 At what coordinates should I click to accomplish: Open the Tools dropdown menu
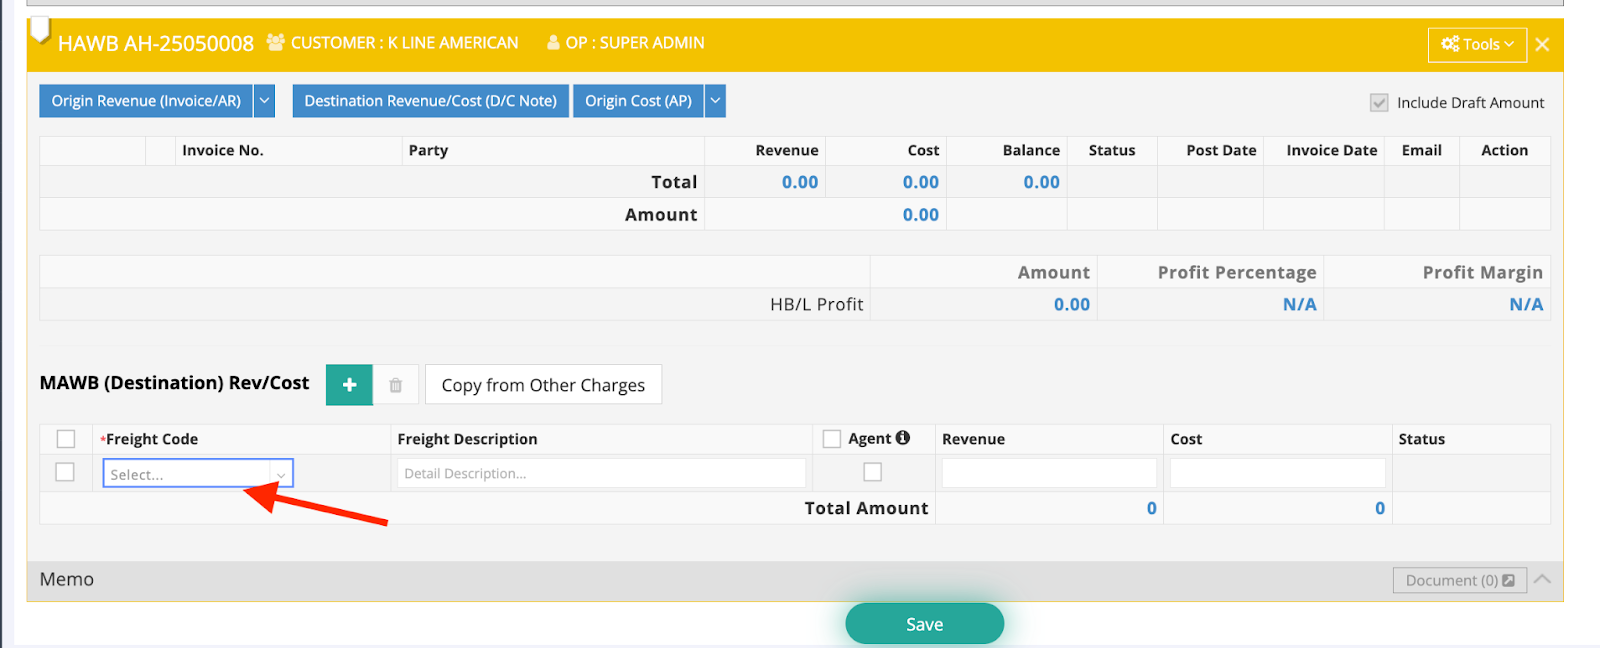point(1477,45)
